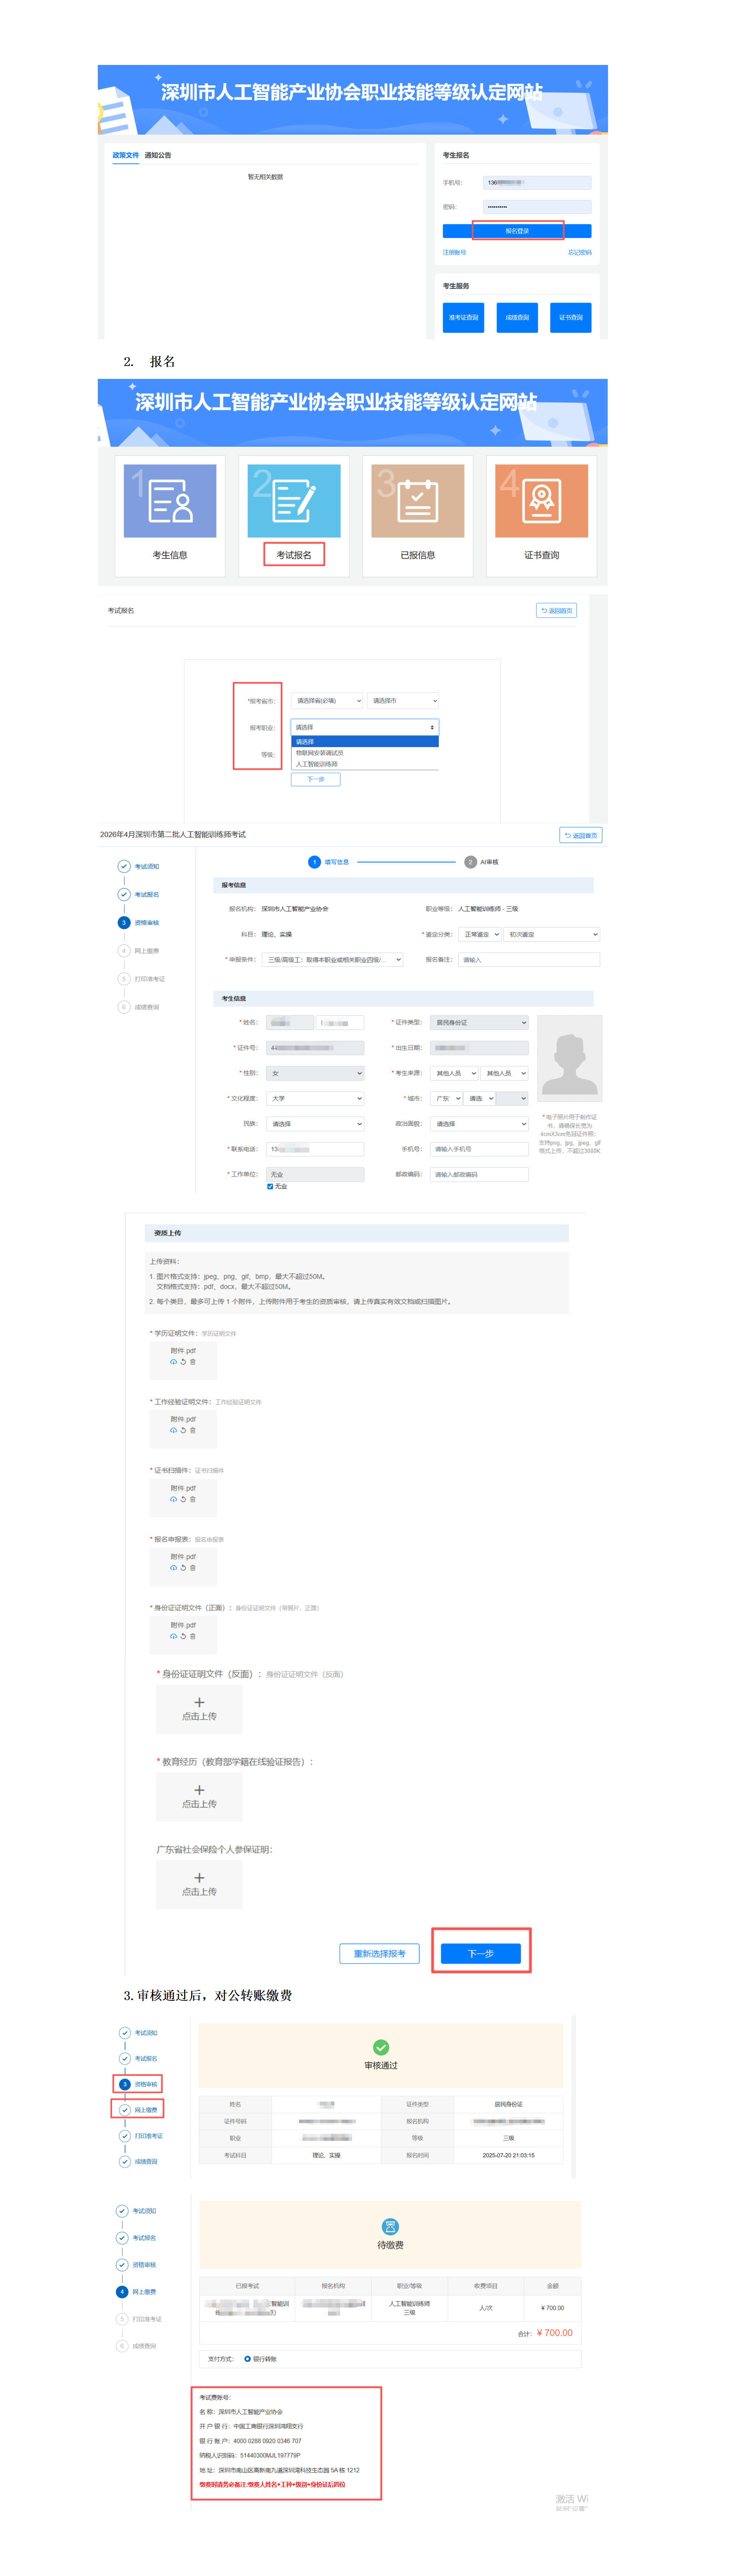Image resolution: width=732 pixels, height=2576 pixels.
Task: Delete the 报名申报表 attachment with trash icon
Action: pyautogui.click(x=193, y=1568)
